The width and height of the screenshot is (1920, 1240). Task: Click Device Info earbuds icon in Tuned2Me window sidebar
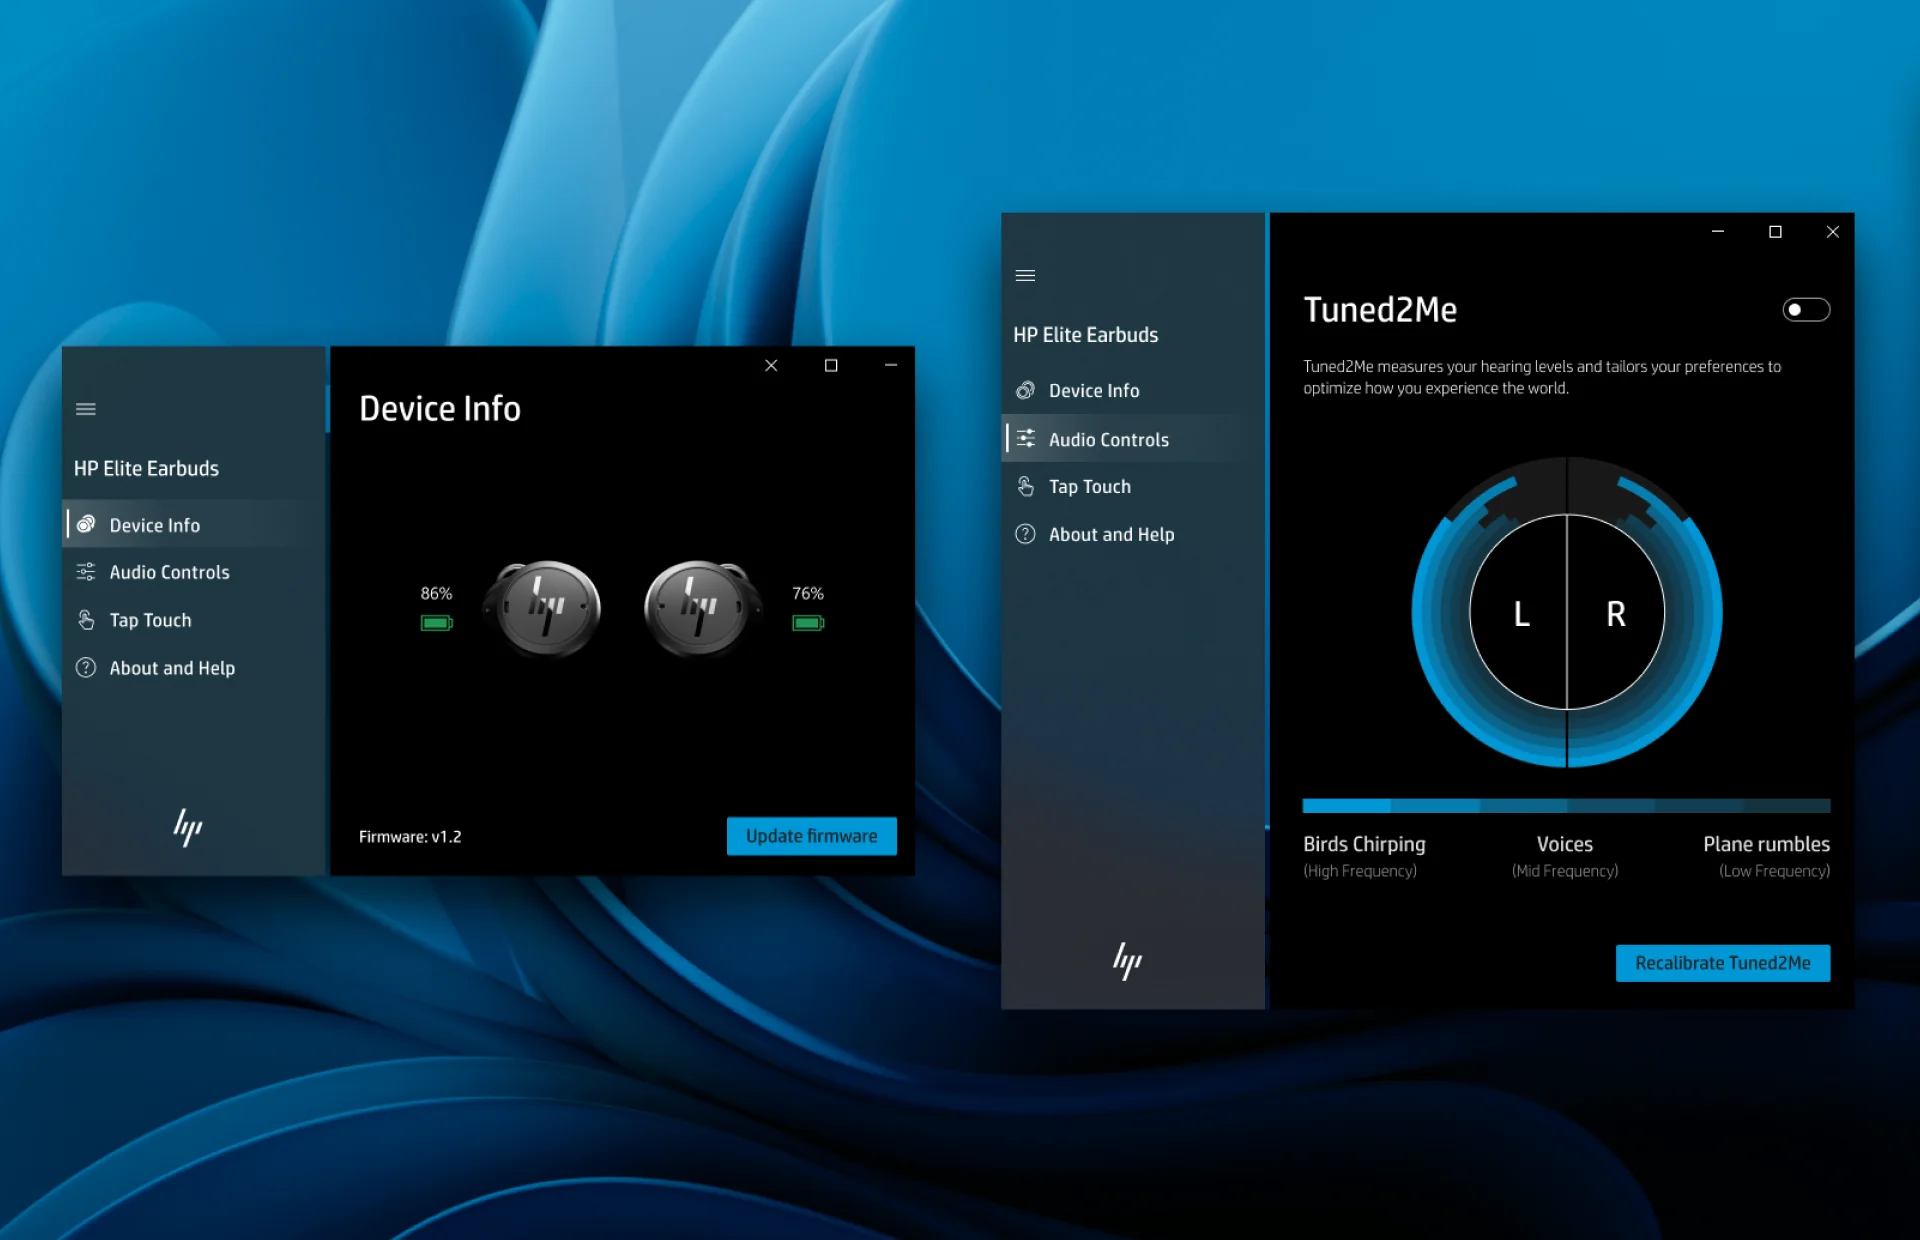click(x=1025, y=390)
